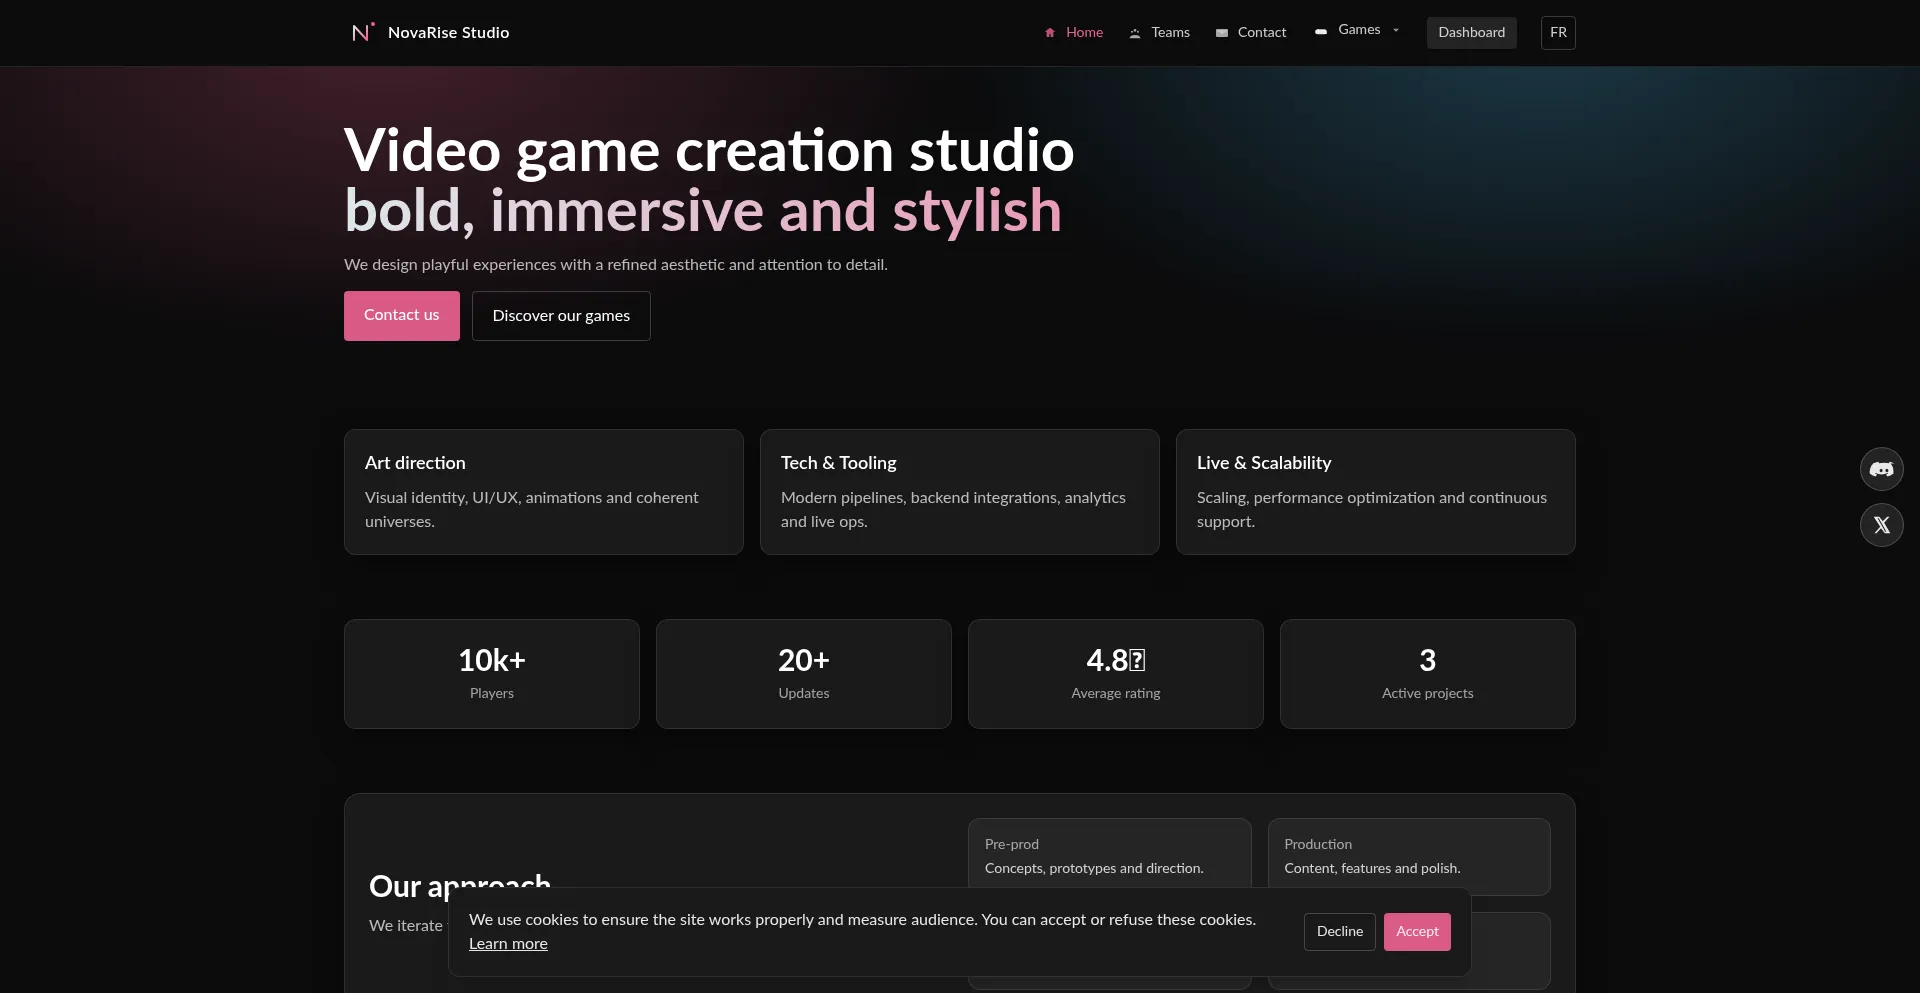Decline the cookie banner
Screen dimensions: 1920x993
pyautogui.click(x=1339, y=931)
